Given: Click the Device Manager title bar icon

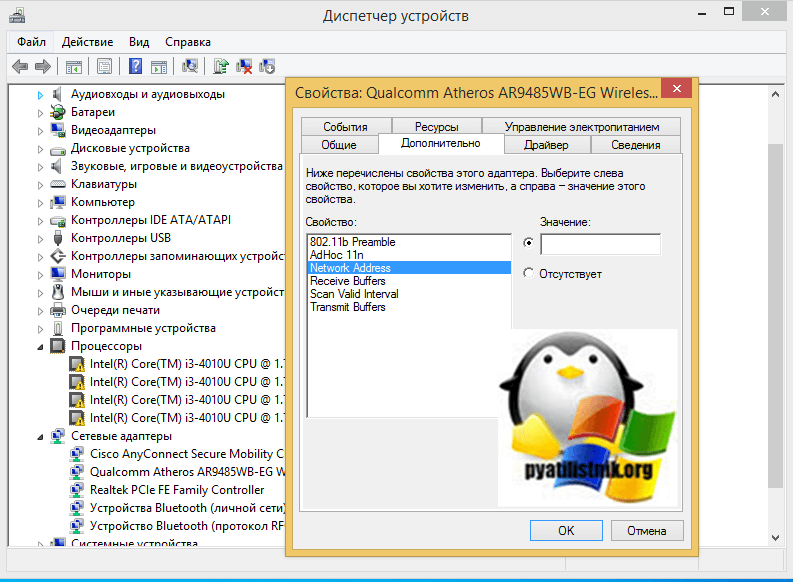Looking at the screenshot, I should tap(17, 15).
